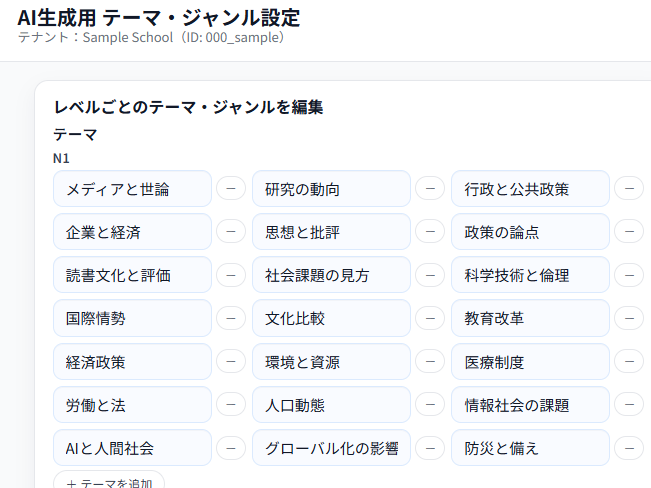The image size is (651, 488).
Task: Click minus icon next to 環境と資源
Action: pyautogui.click(x=430, y=361)
